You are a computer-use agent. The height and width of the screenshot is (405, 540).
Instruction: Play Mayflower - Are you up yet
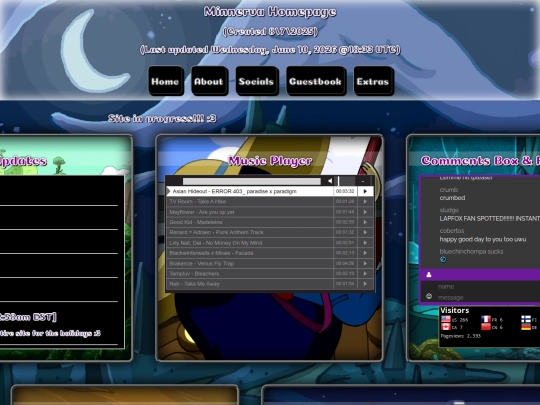tap(365, 212)
